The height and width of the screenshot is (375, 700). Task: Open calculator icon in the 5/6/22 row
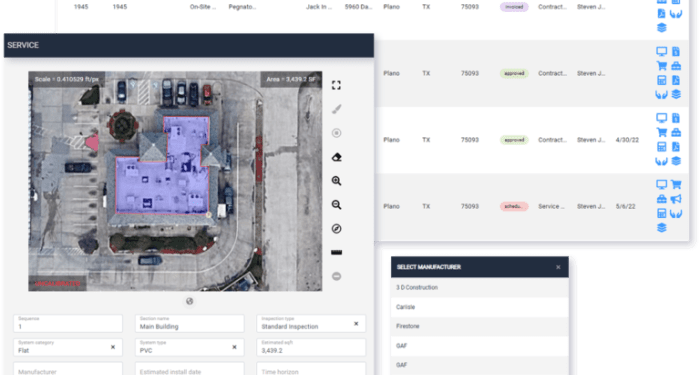662,213
